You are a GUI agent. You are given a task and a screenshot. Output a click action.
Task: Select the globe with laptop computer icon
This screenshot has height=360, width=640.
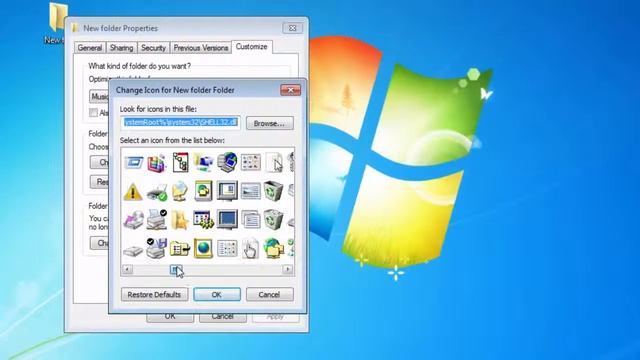[x=227, y=162]
